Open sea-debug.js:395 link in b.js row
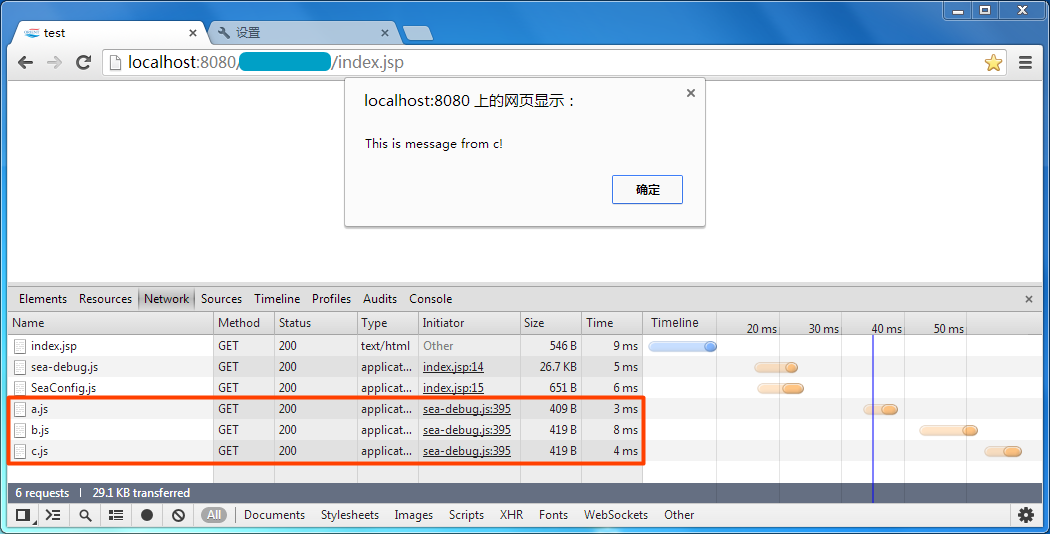1050x534 pixels. (x=467, y=430)
